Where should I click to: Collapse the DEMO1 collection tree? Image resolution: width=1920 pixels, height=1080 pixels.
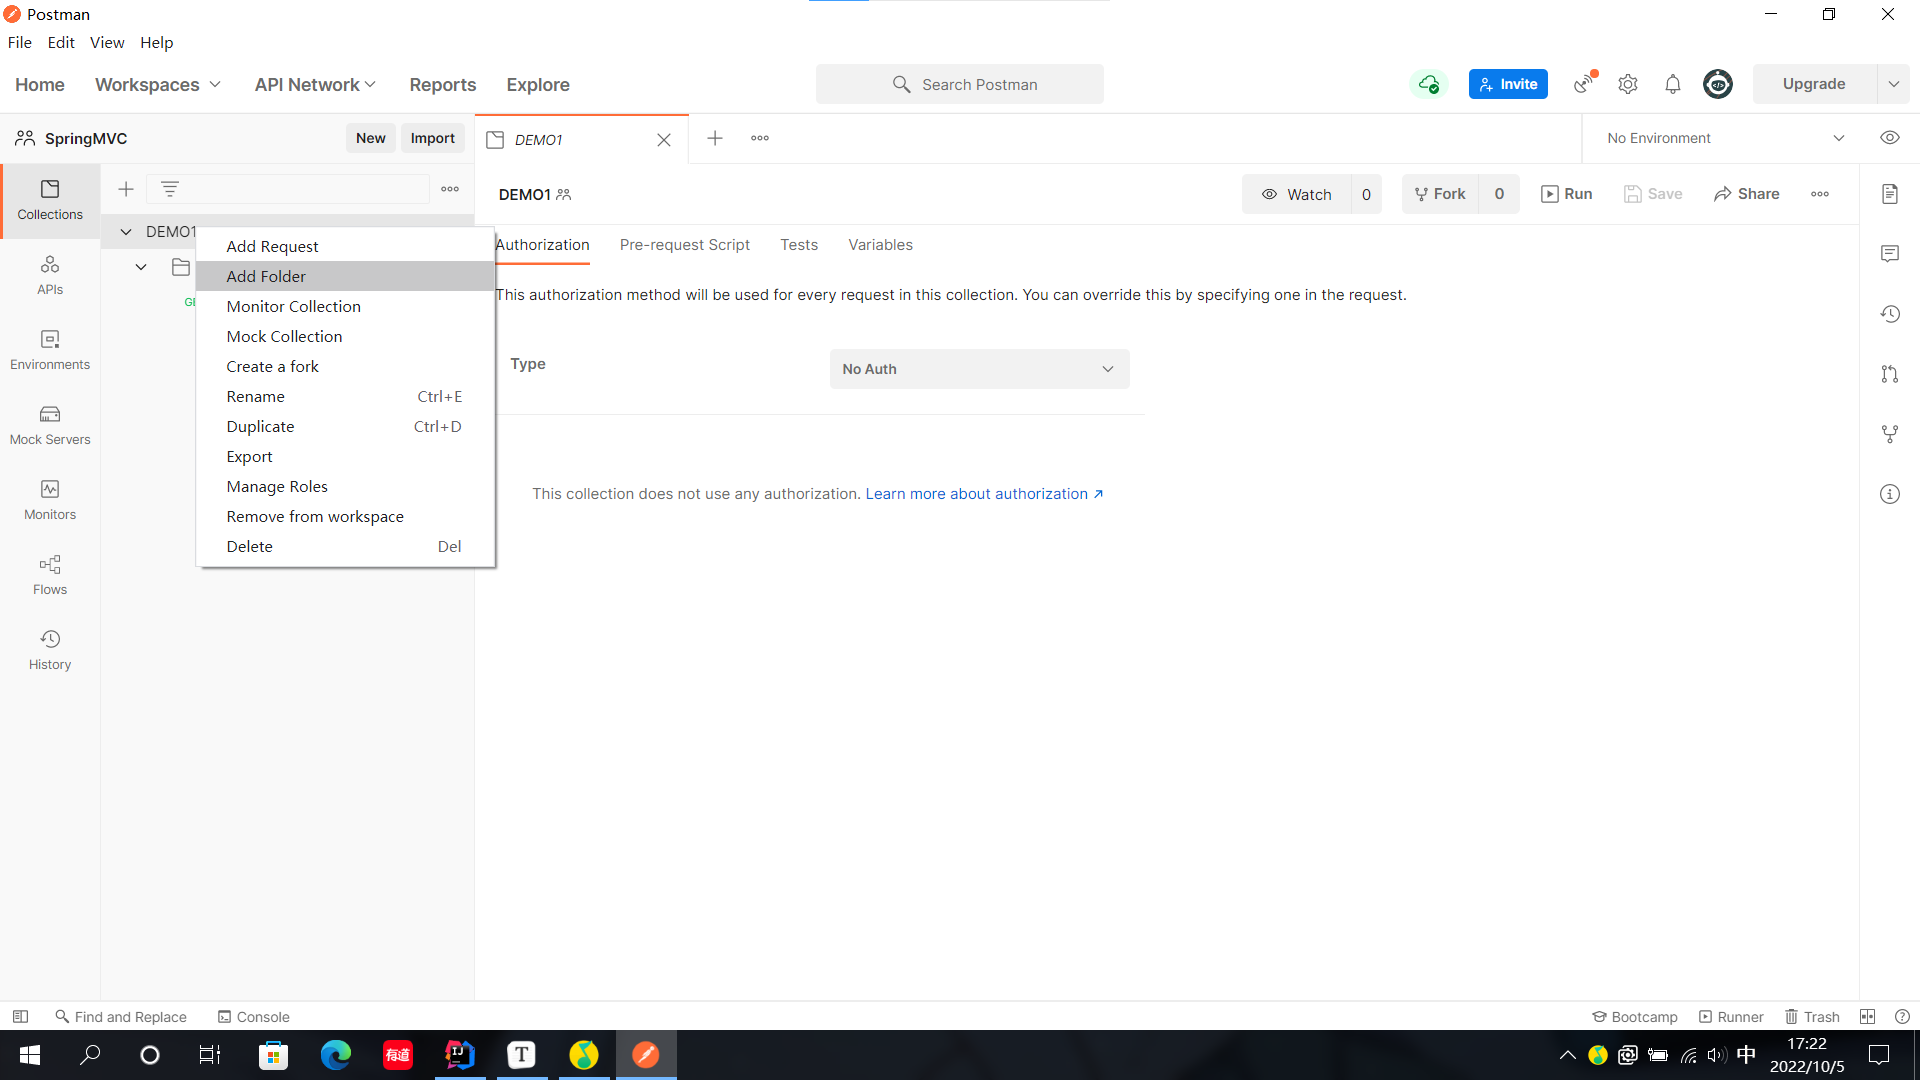126,232
